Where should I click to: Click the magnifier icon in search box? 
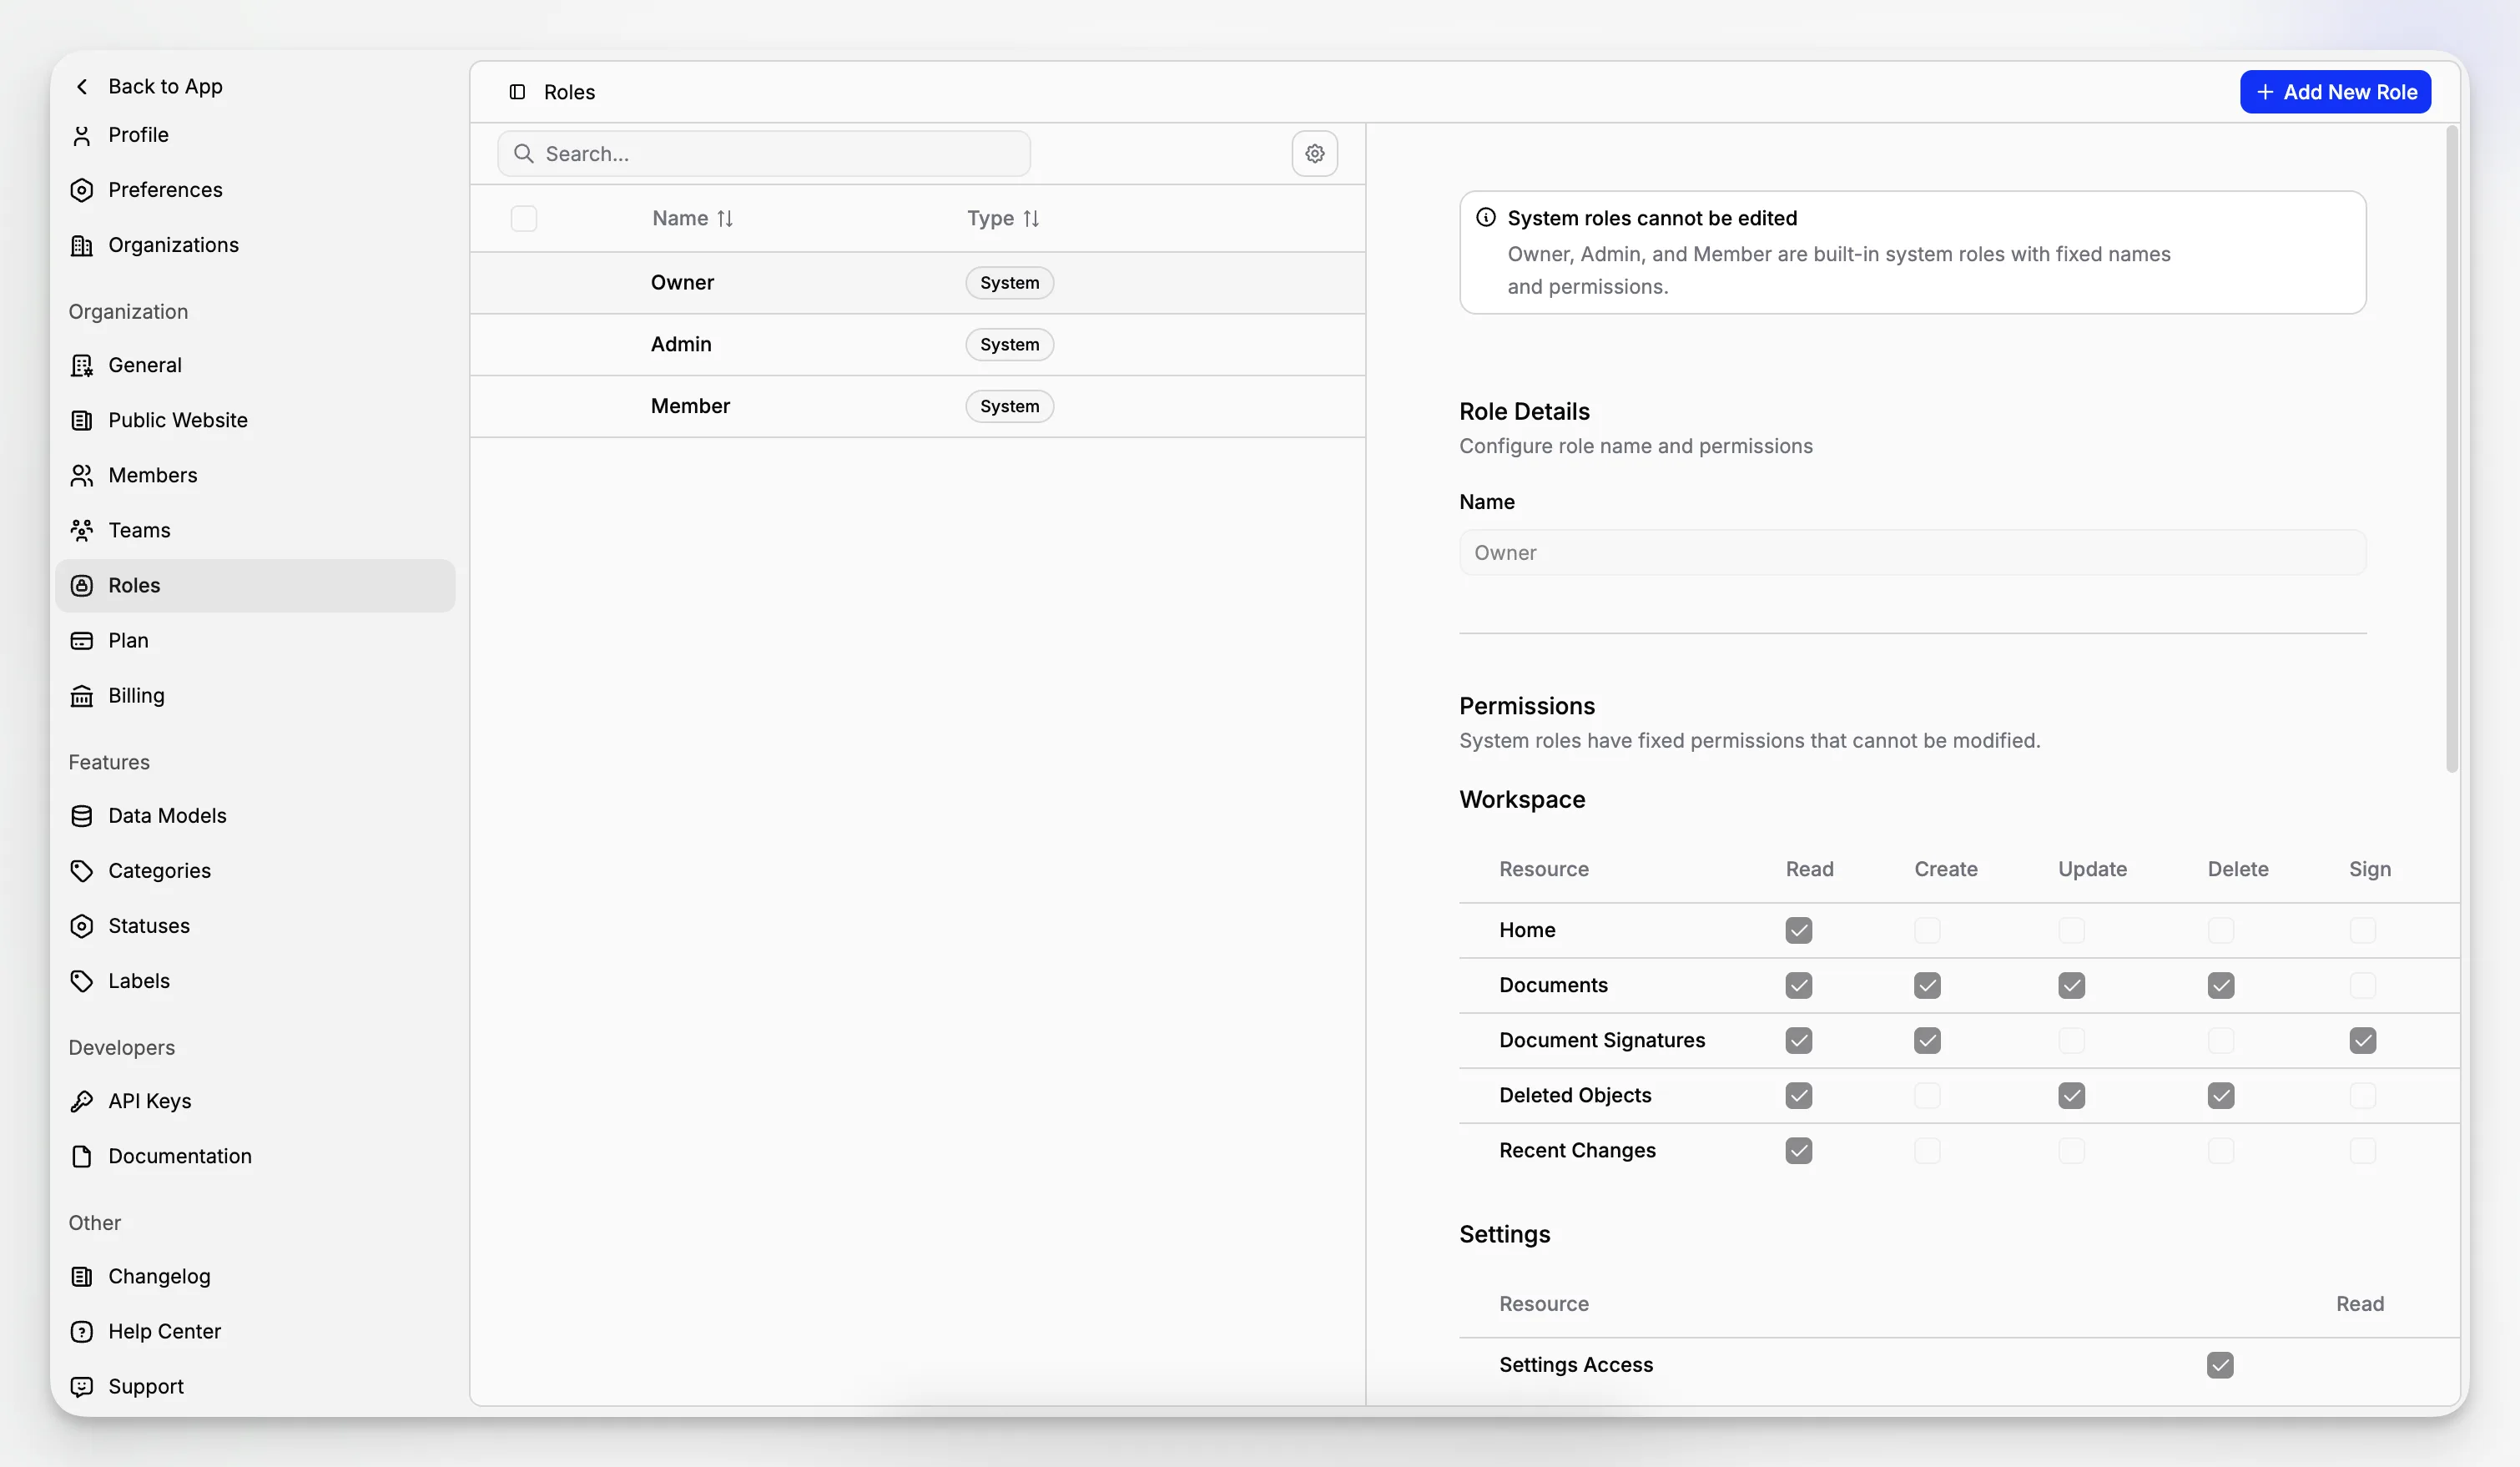pos(523,153)
